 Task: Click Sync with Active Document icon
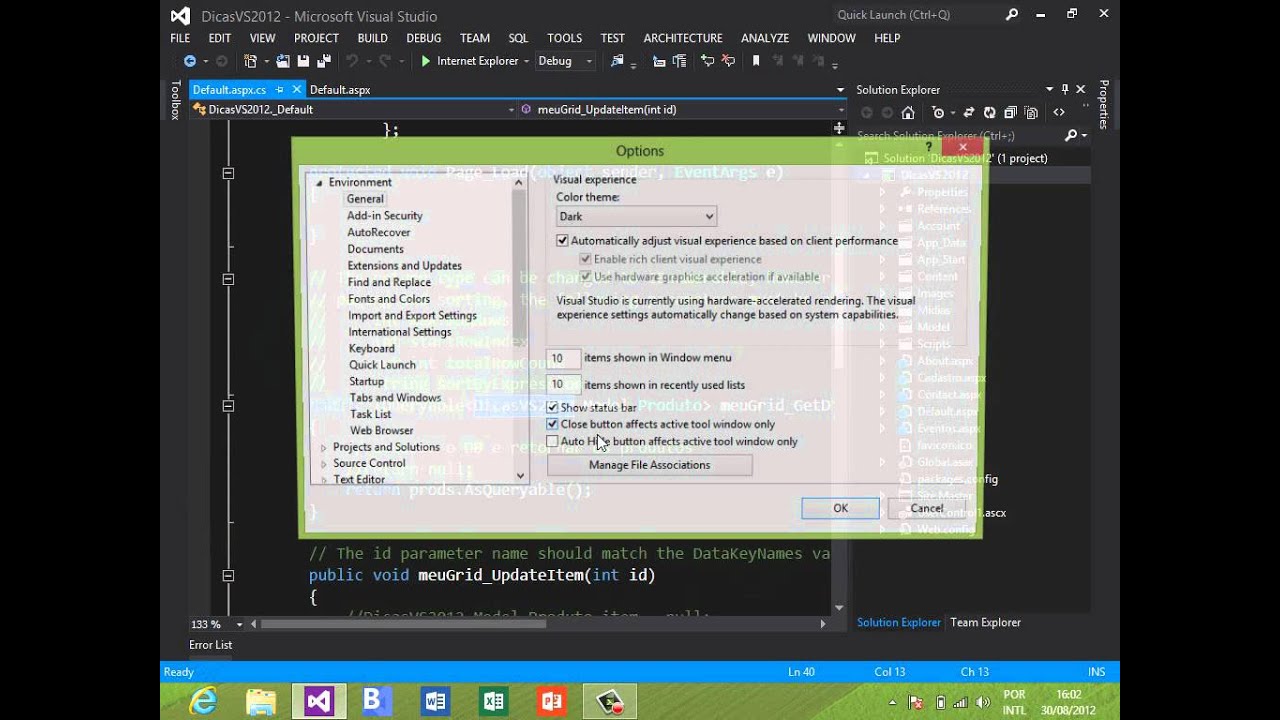(970, 113)
